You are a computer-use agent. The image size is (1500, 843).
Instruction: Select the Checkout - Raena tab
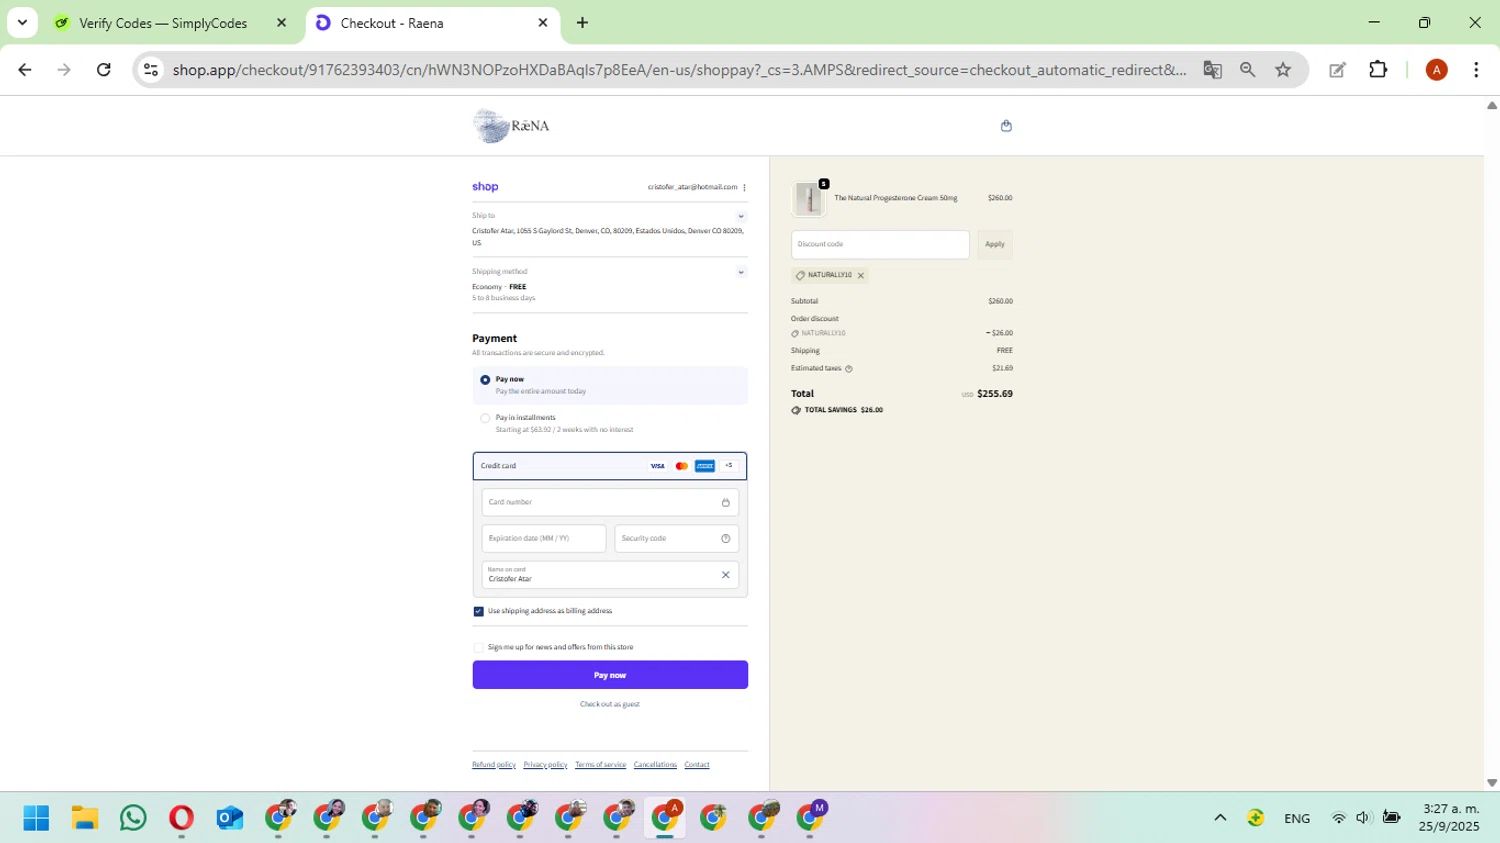click(432, 23)
